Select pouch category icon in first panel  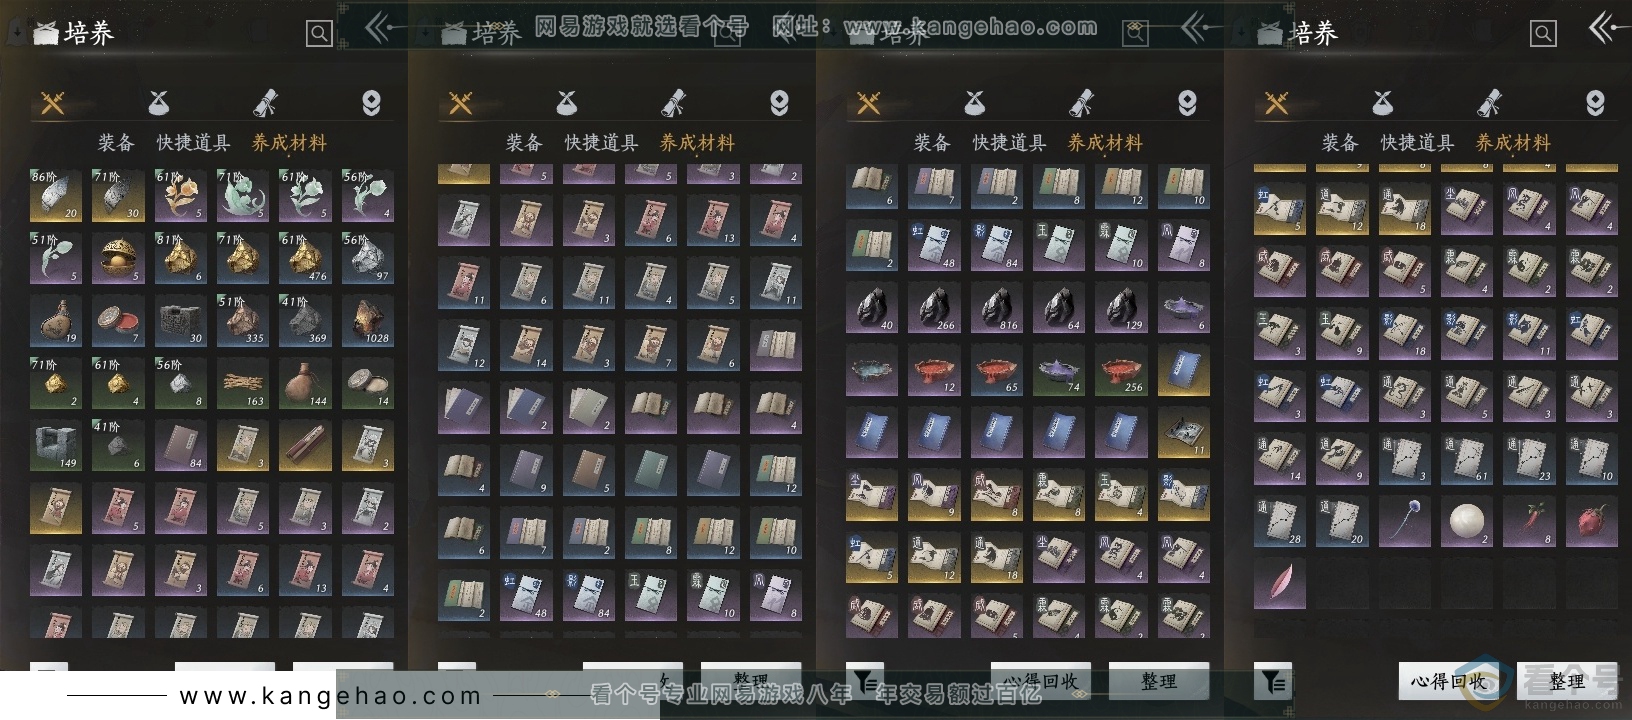tap(159, 103)
